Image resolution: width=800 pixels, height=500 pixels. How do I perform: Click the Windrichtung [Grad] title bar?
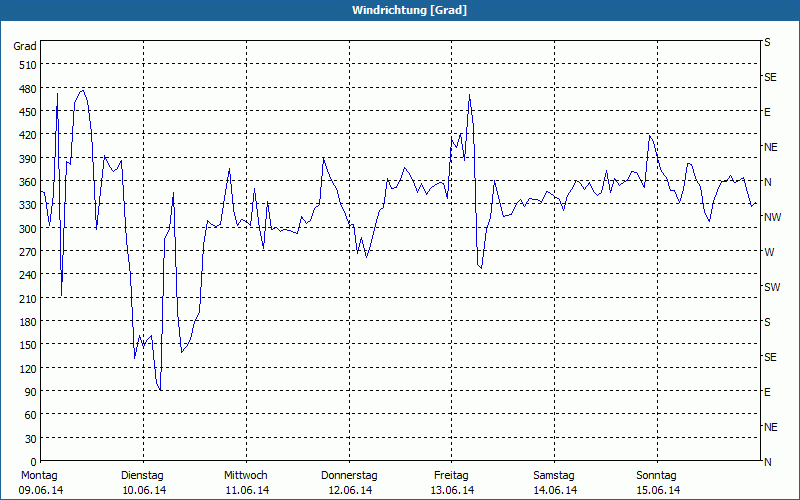pos(400,10)
